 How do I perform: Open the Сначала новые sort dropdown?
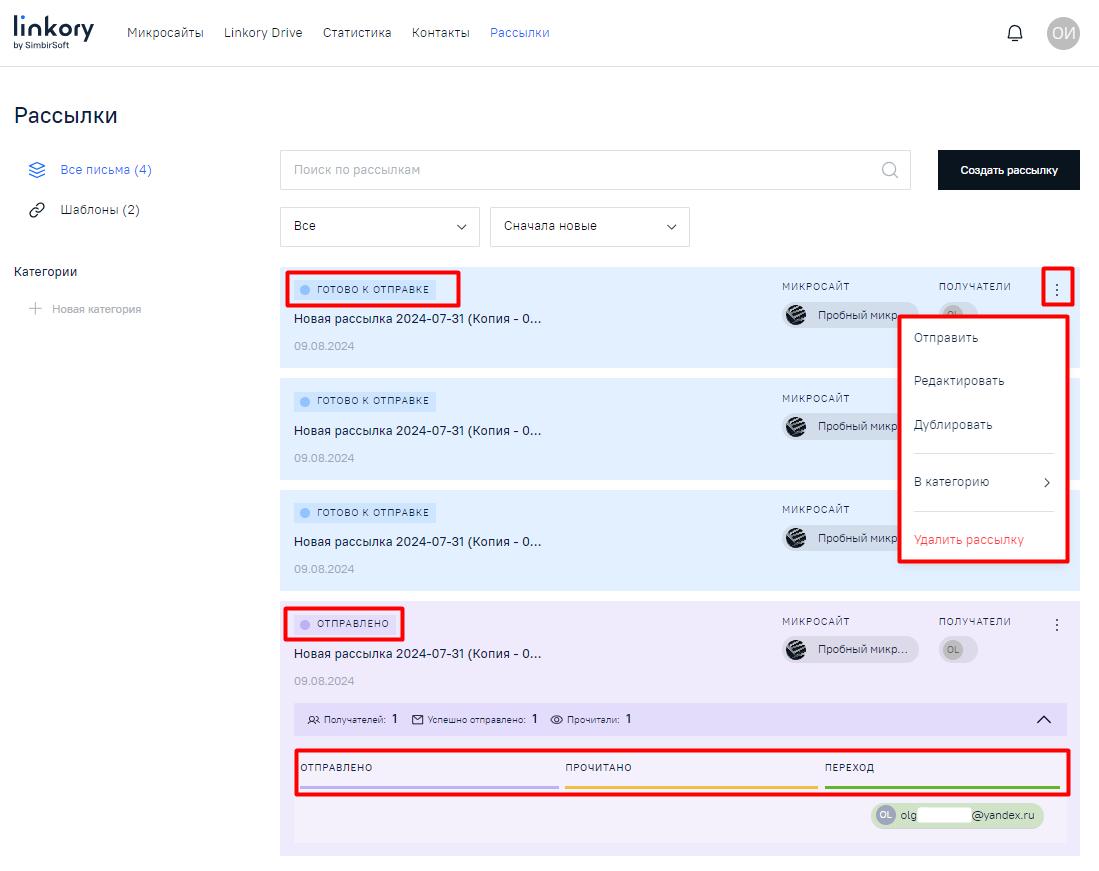pyautogui.click(x=590, y=227)
